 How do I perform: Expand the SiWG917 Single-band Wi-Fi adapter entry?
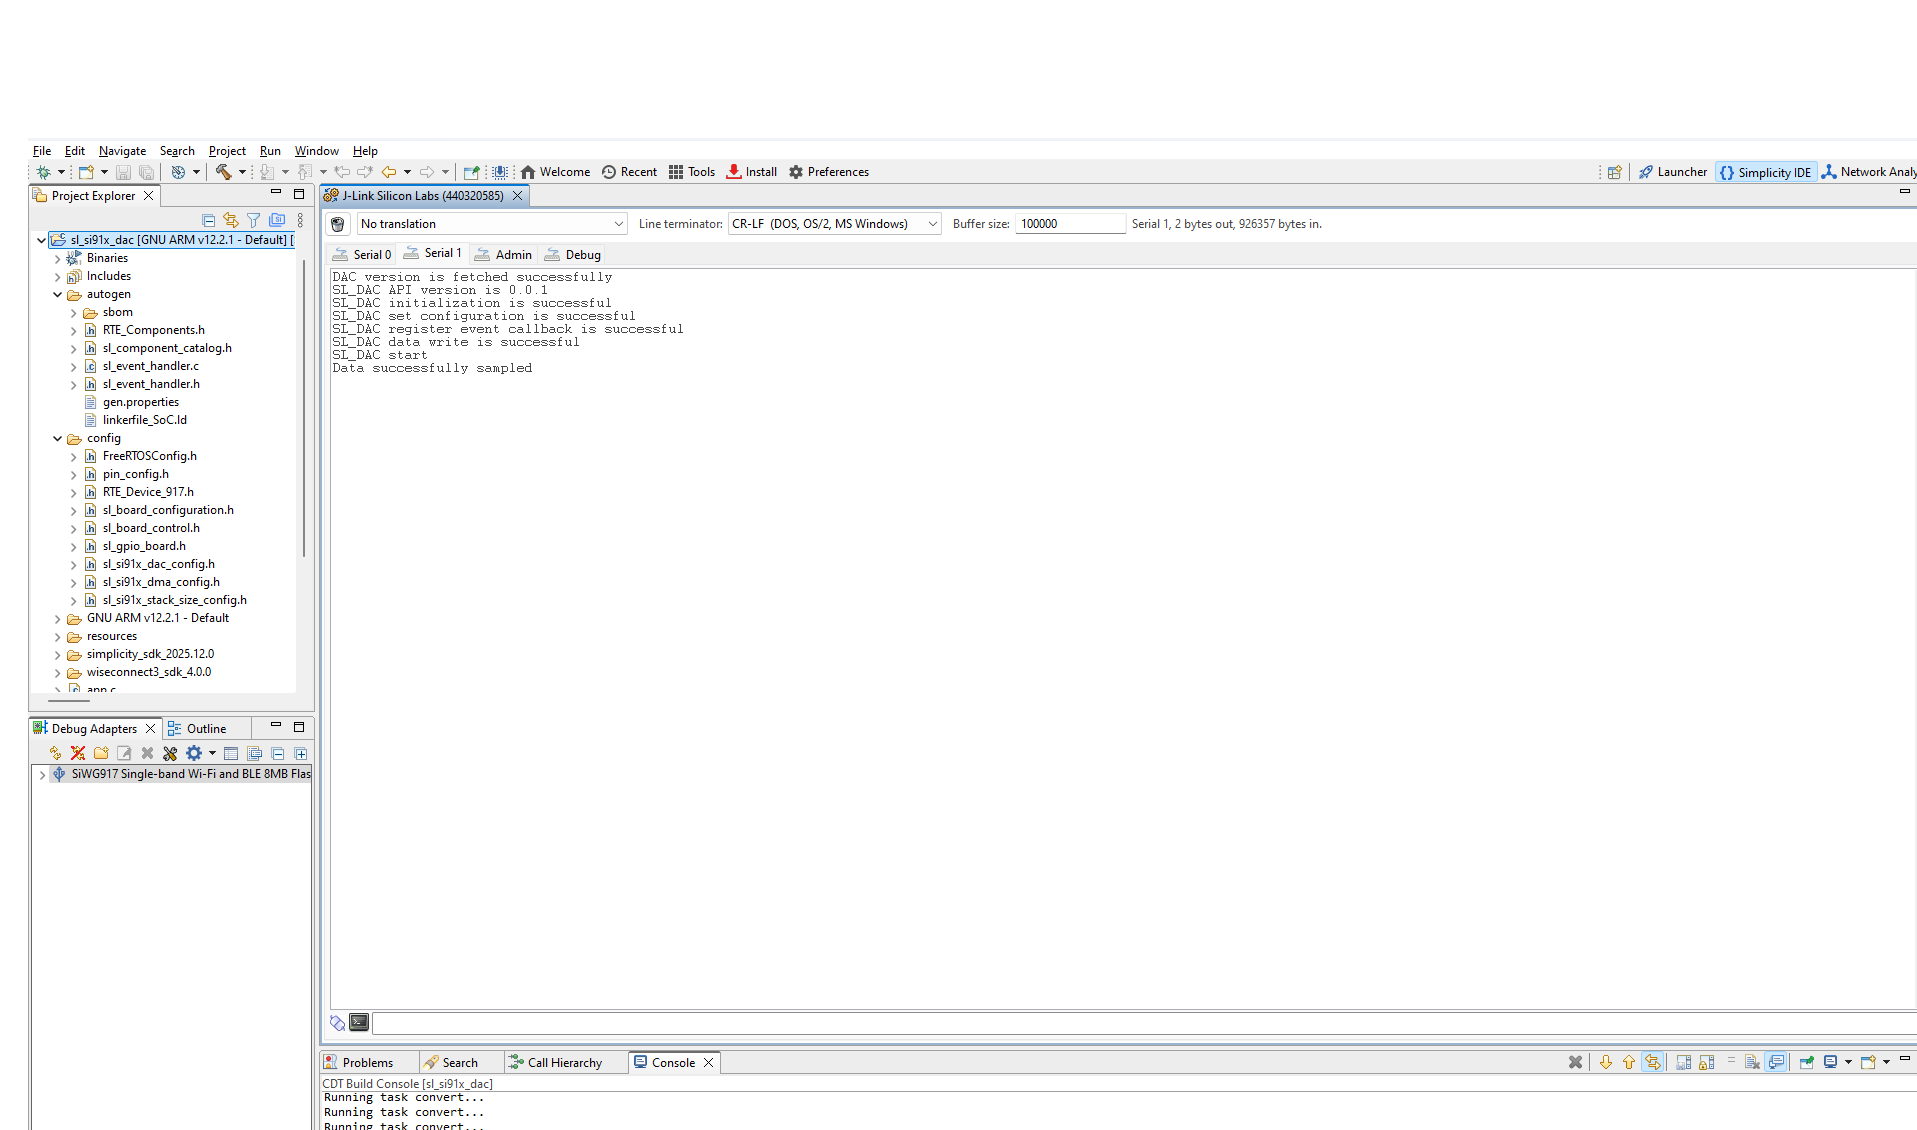(44, 773)
